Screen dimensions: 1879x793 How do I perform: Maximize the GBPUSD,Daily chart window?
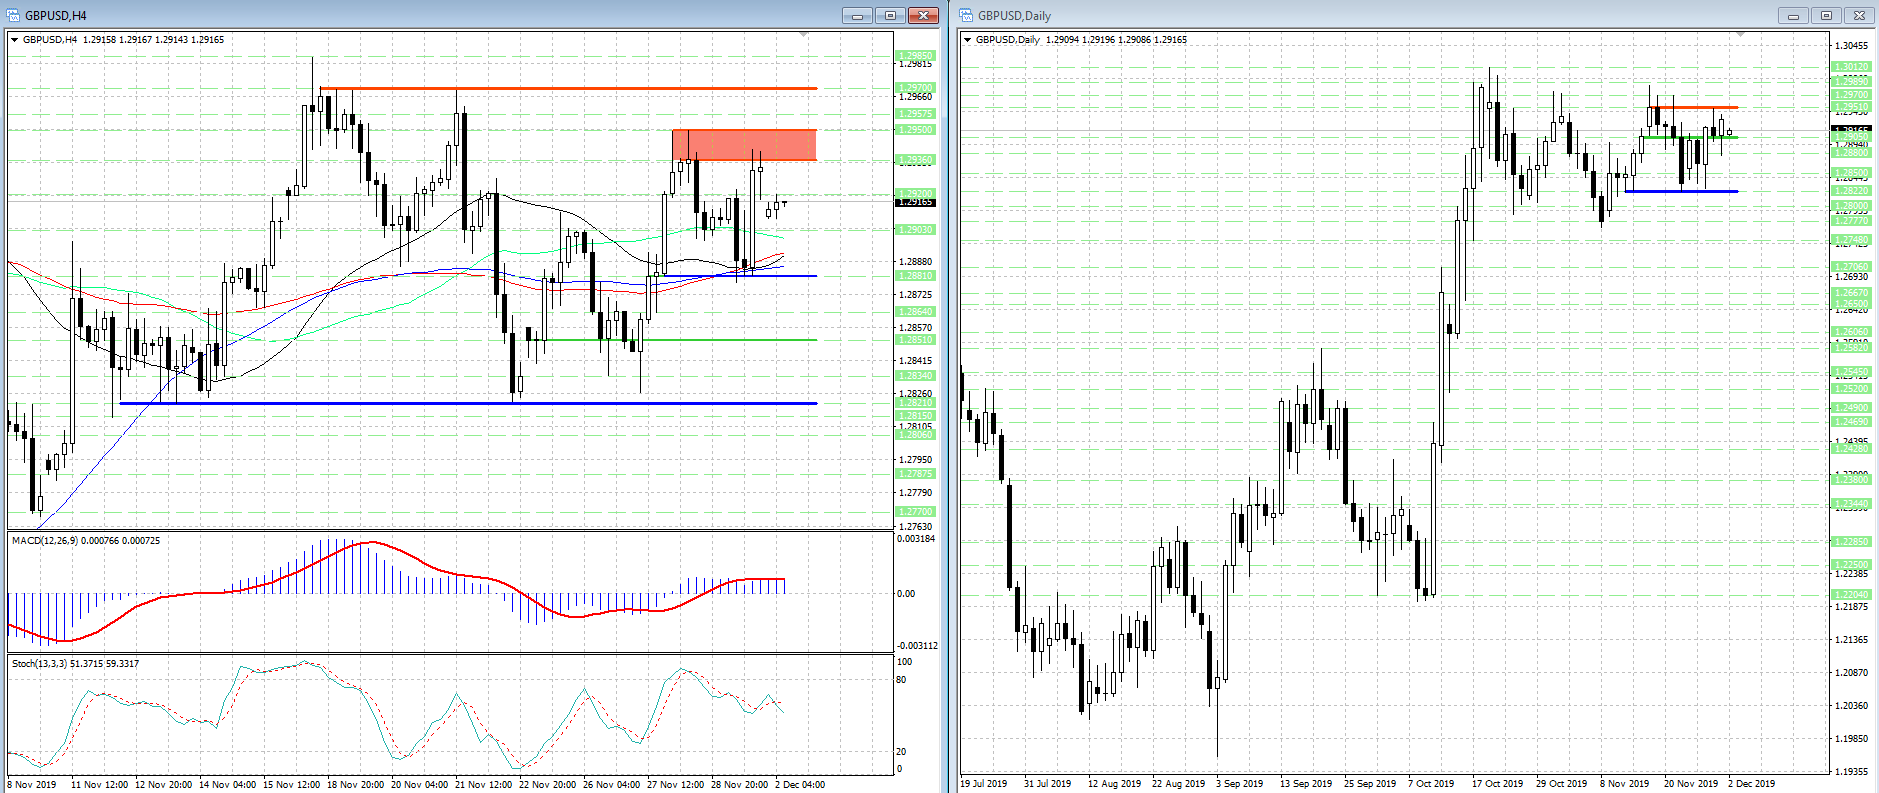click(x=1826, y=15)
